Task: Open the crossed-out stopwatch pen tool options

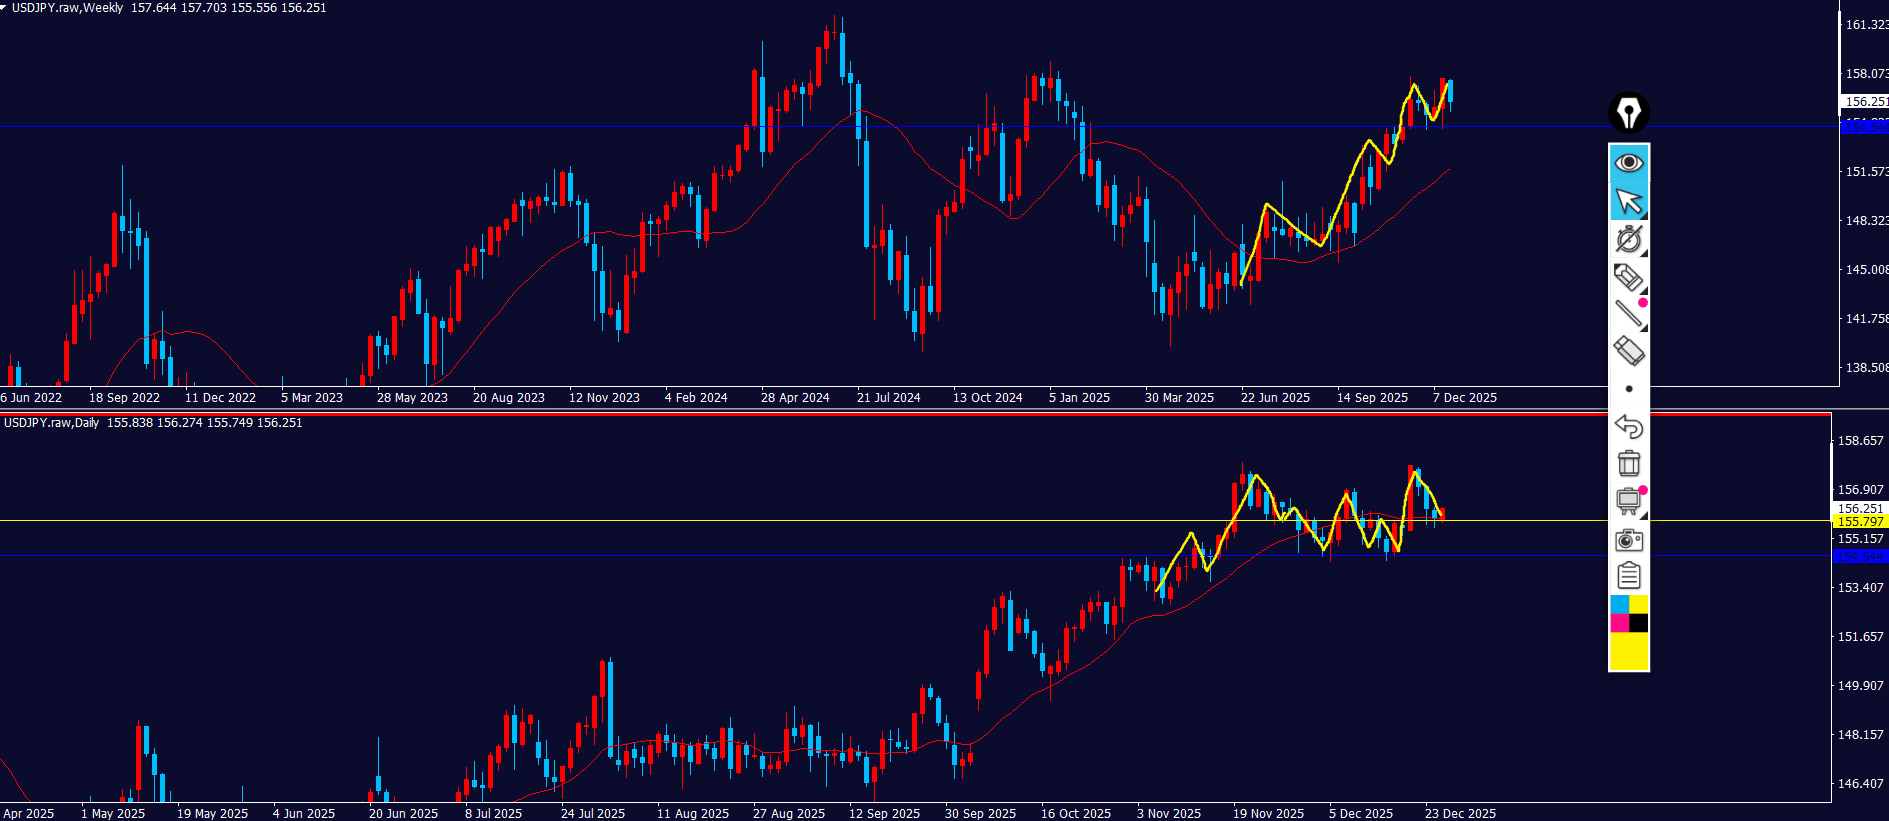Action: (x=1628, y=239)
